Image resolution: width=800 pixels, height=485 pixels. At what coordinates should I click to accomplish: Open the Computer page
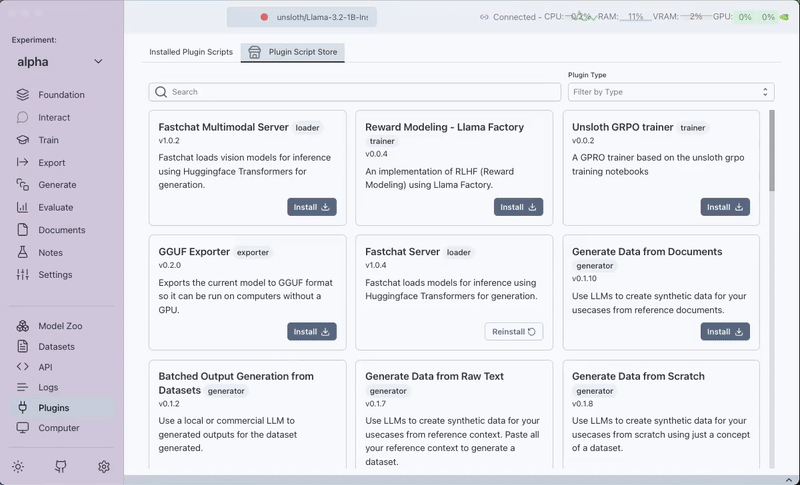(x=58, y=428)
